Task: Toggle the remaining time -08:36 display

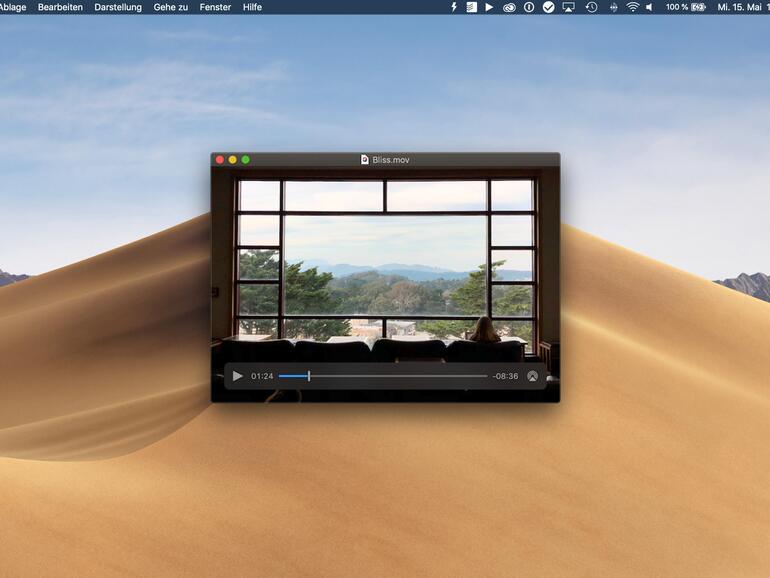Action: tap(505, 376)
